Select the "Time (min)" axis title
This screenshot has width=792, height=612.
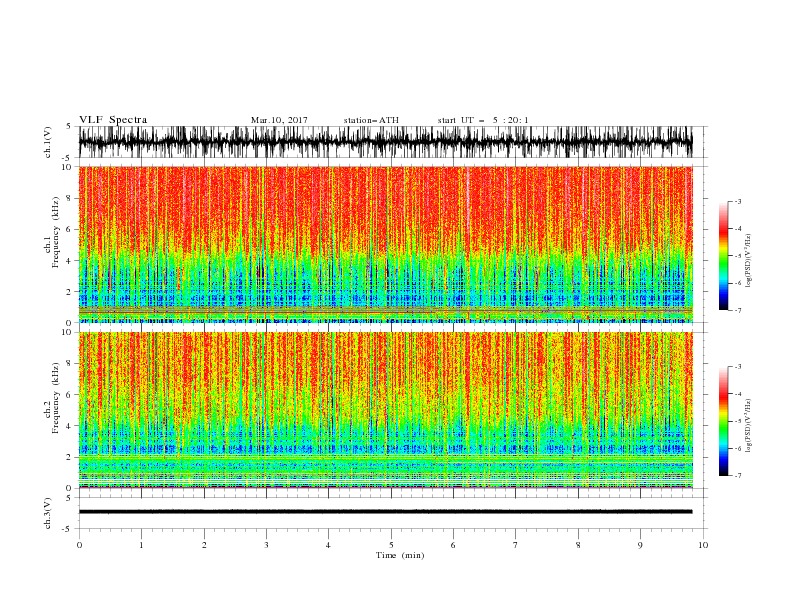(400, 555)
